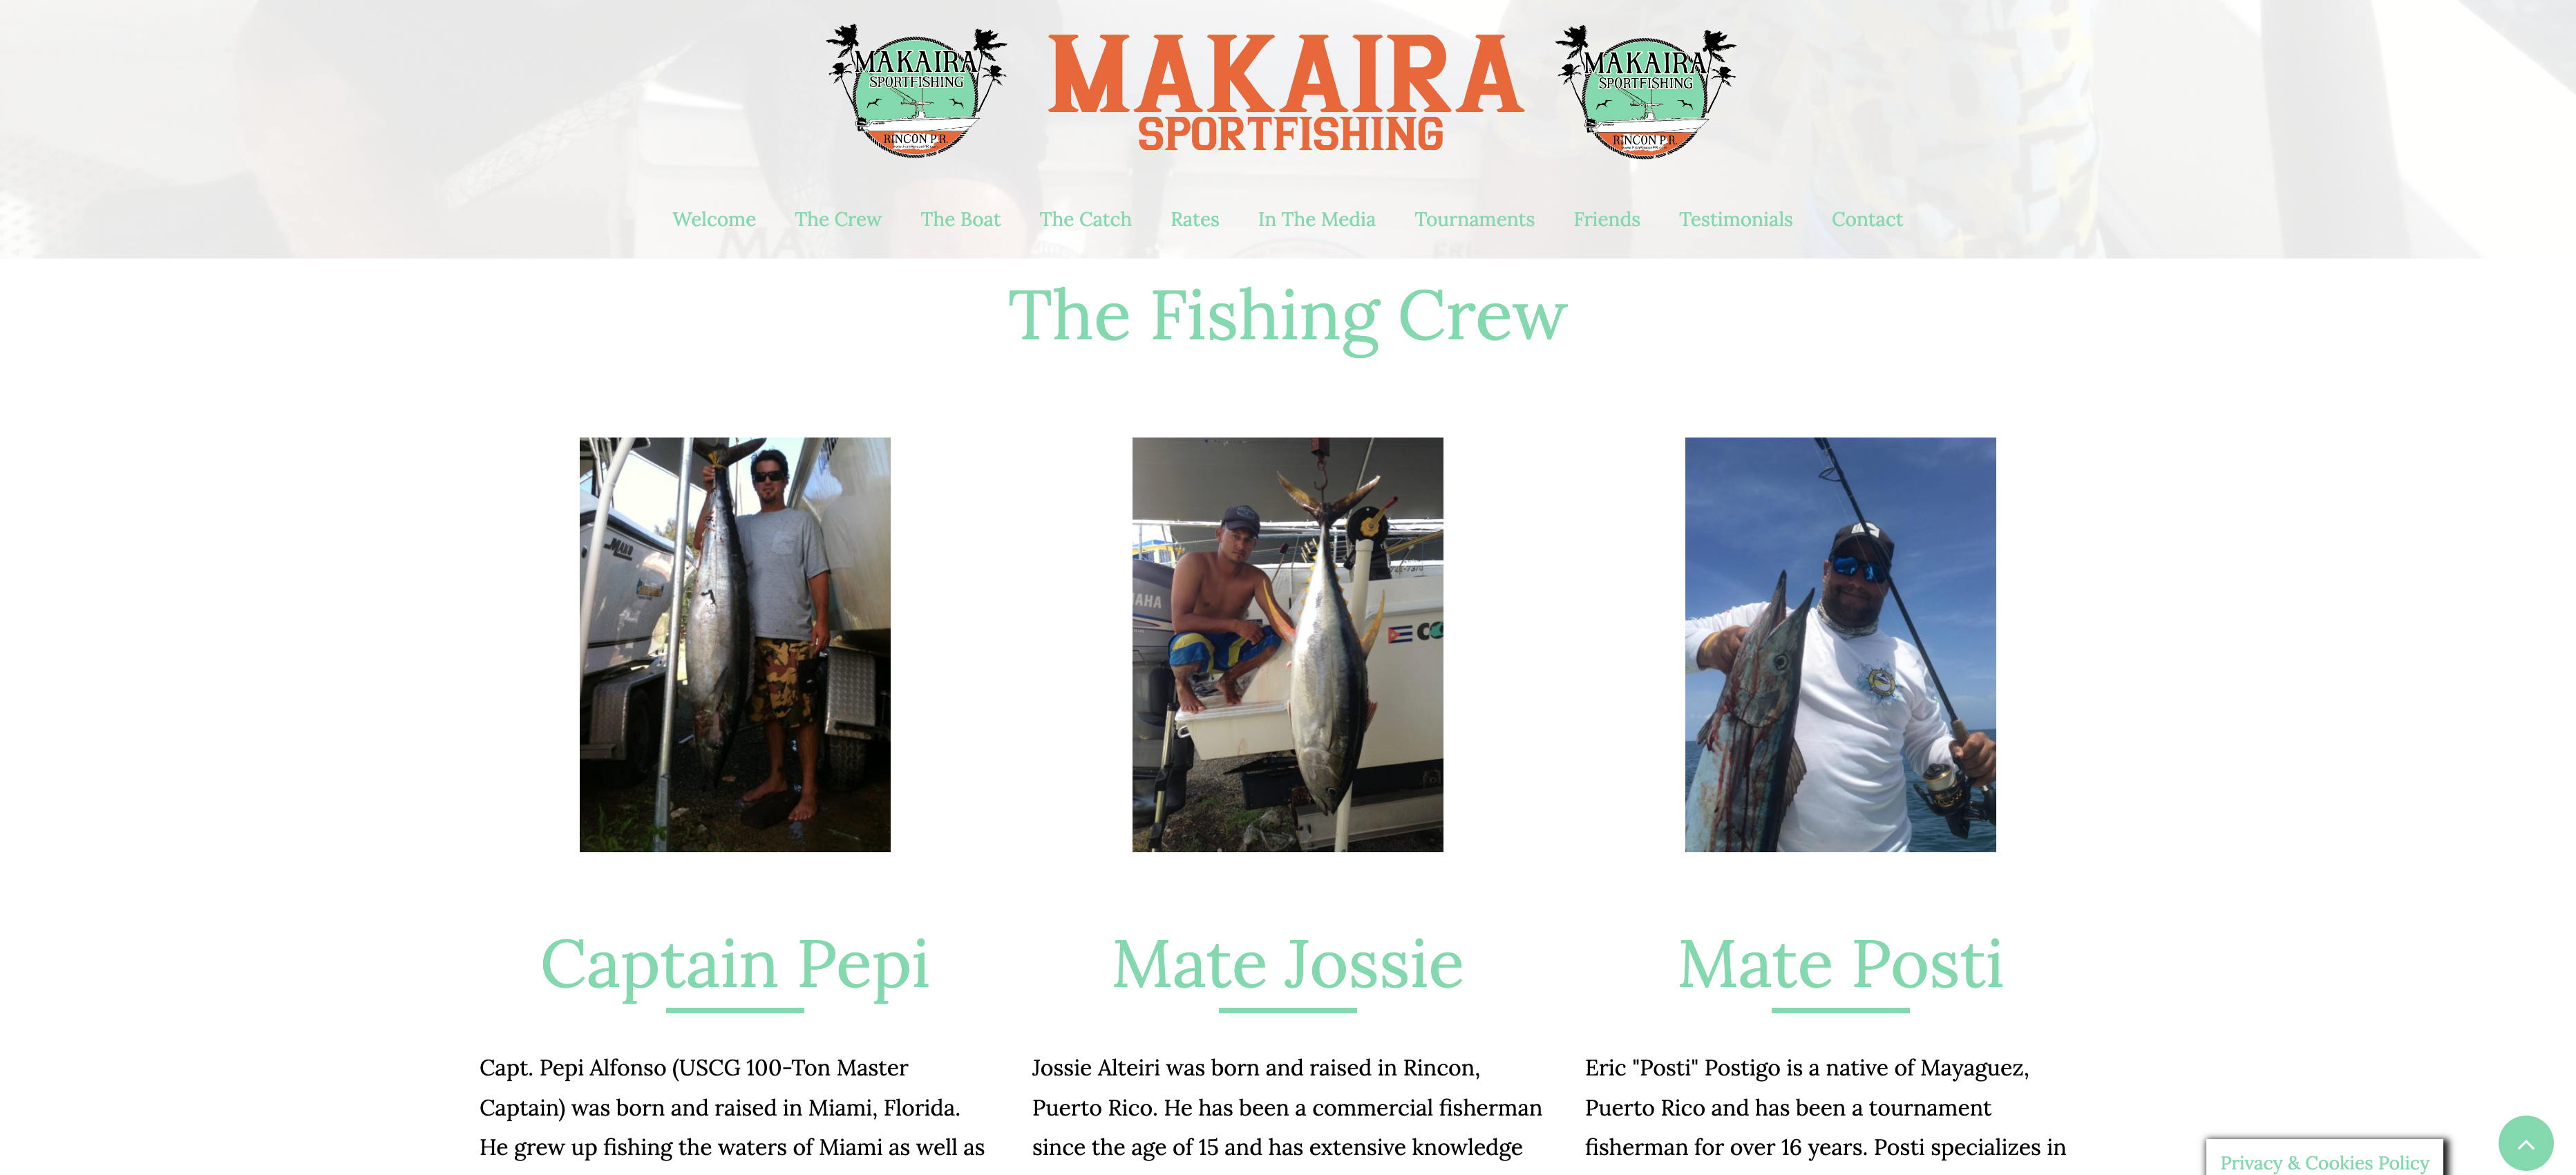The height and width of the screenshot is (1175, 2576).
Task: Open In The Media section
Action: [1316, 219]
